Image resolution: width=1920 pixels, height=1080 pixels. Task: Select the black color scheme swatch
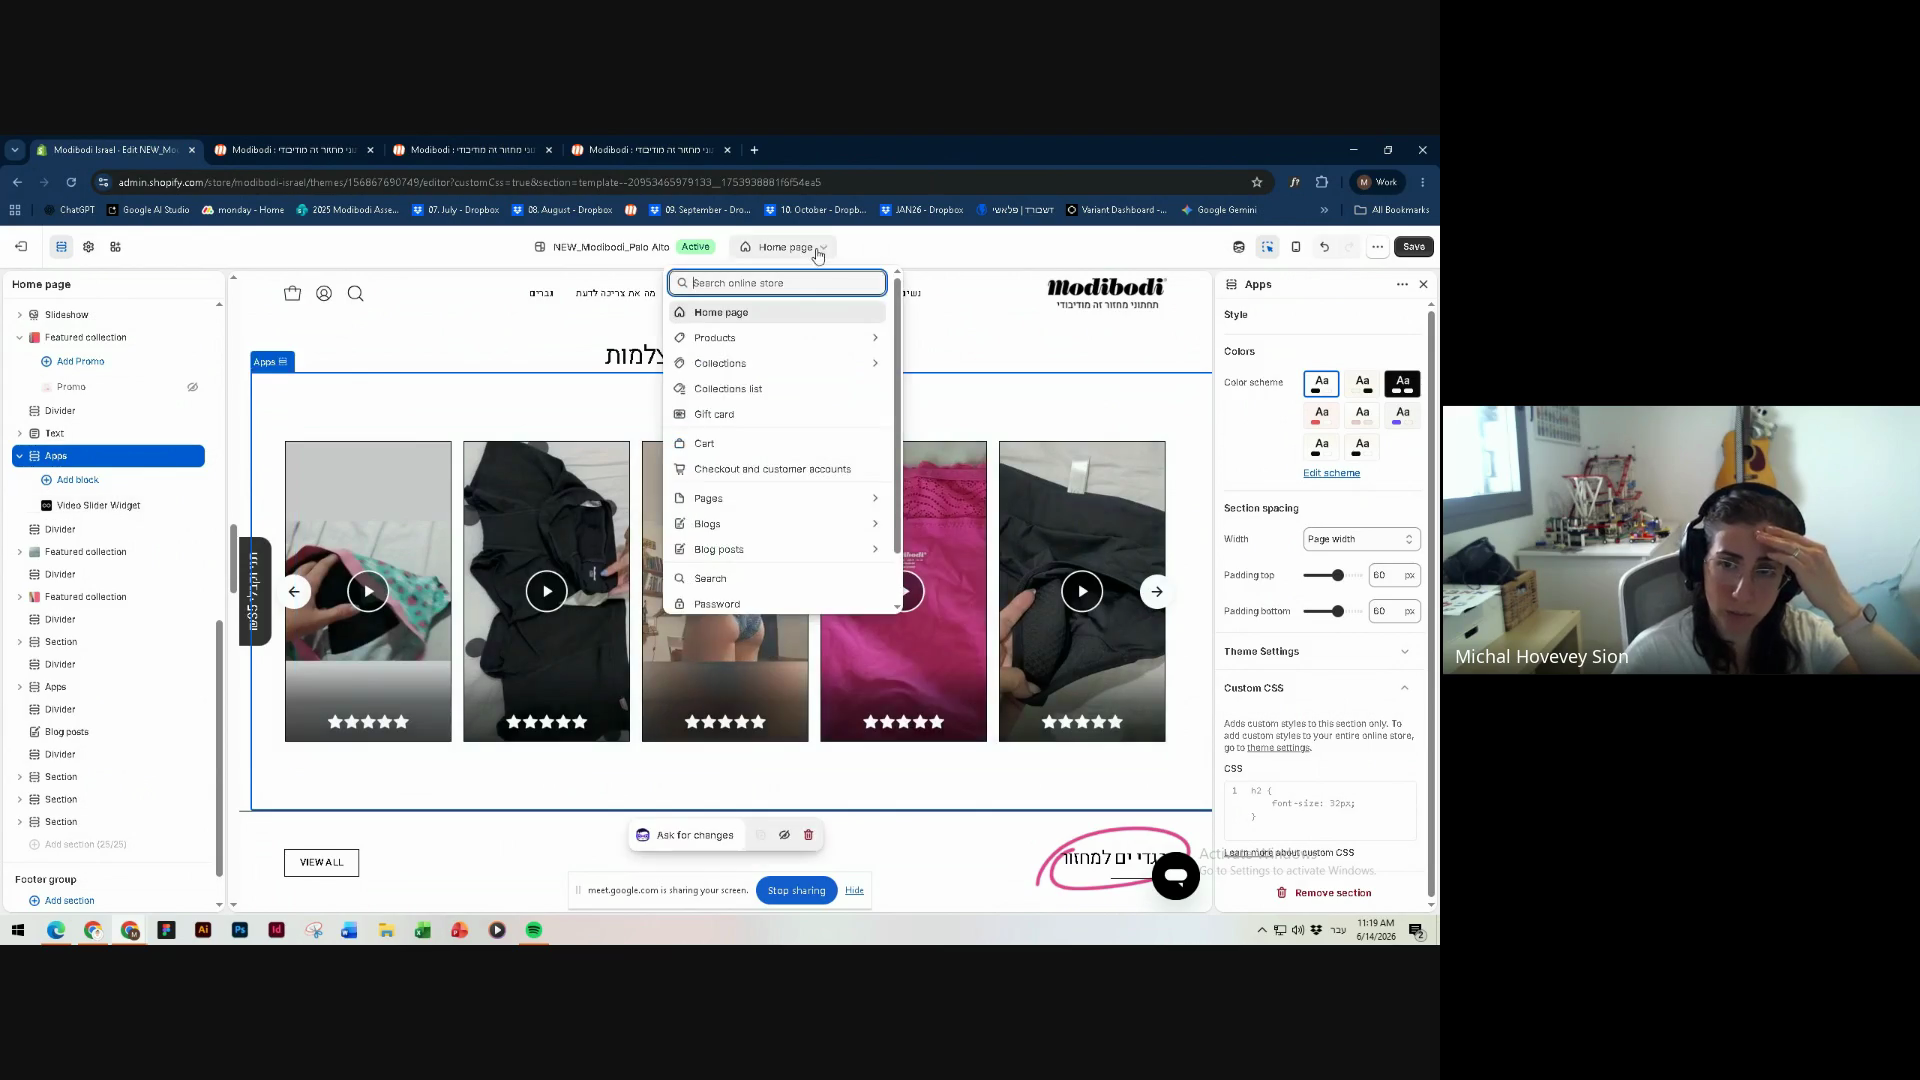[1402, 384]
